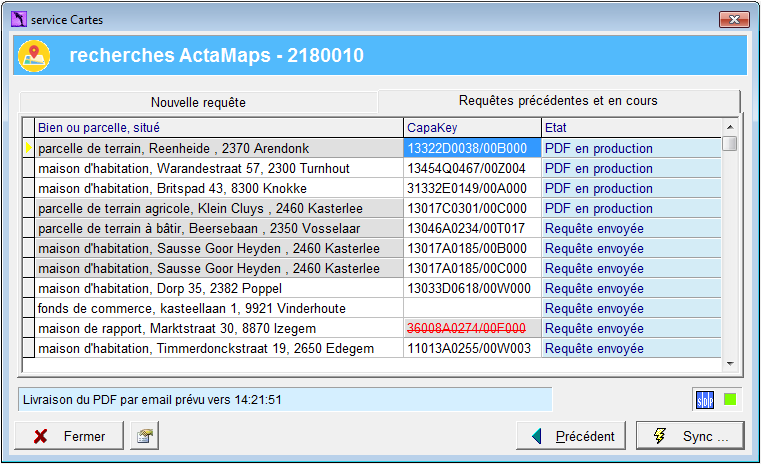
Task: Select row 'maison d'habitation, Warandestraat 57, 2300 Turnhout'
Action: tap(219, 168)
